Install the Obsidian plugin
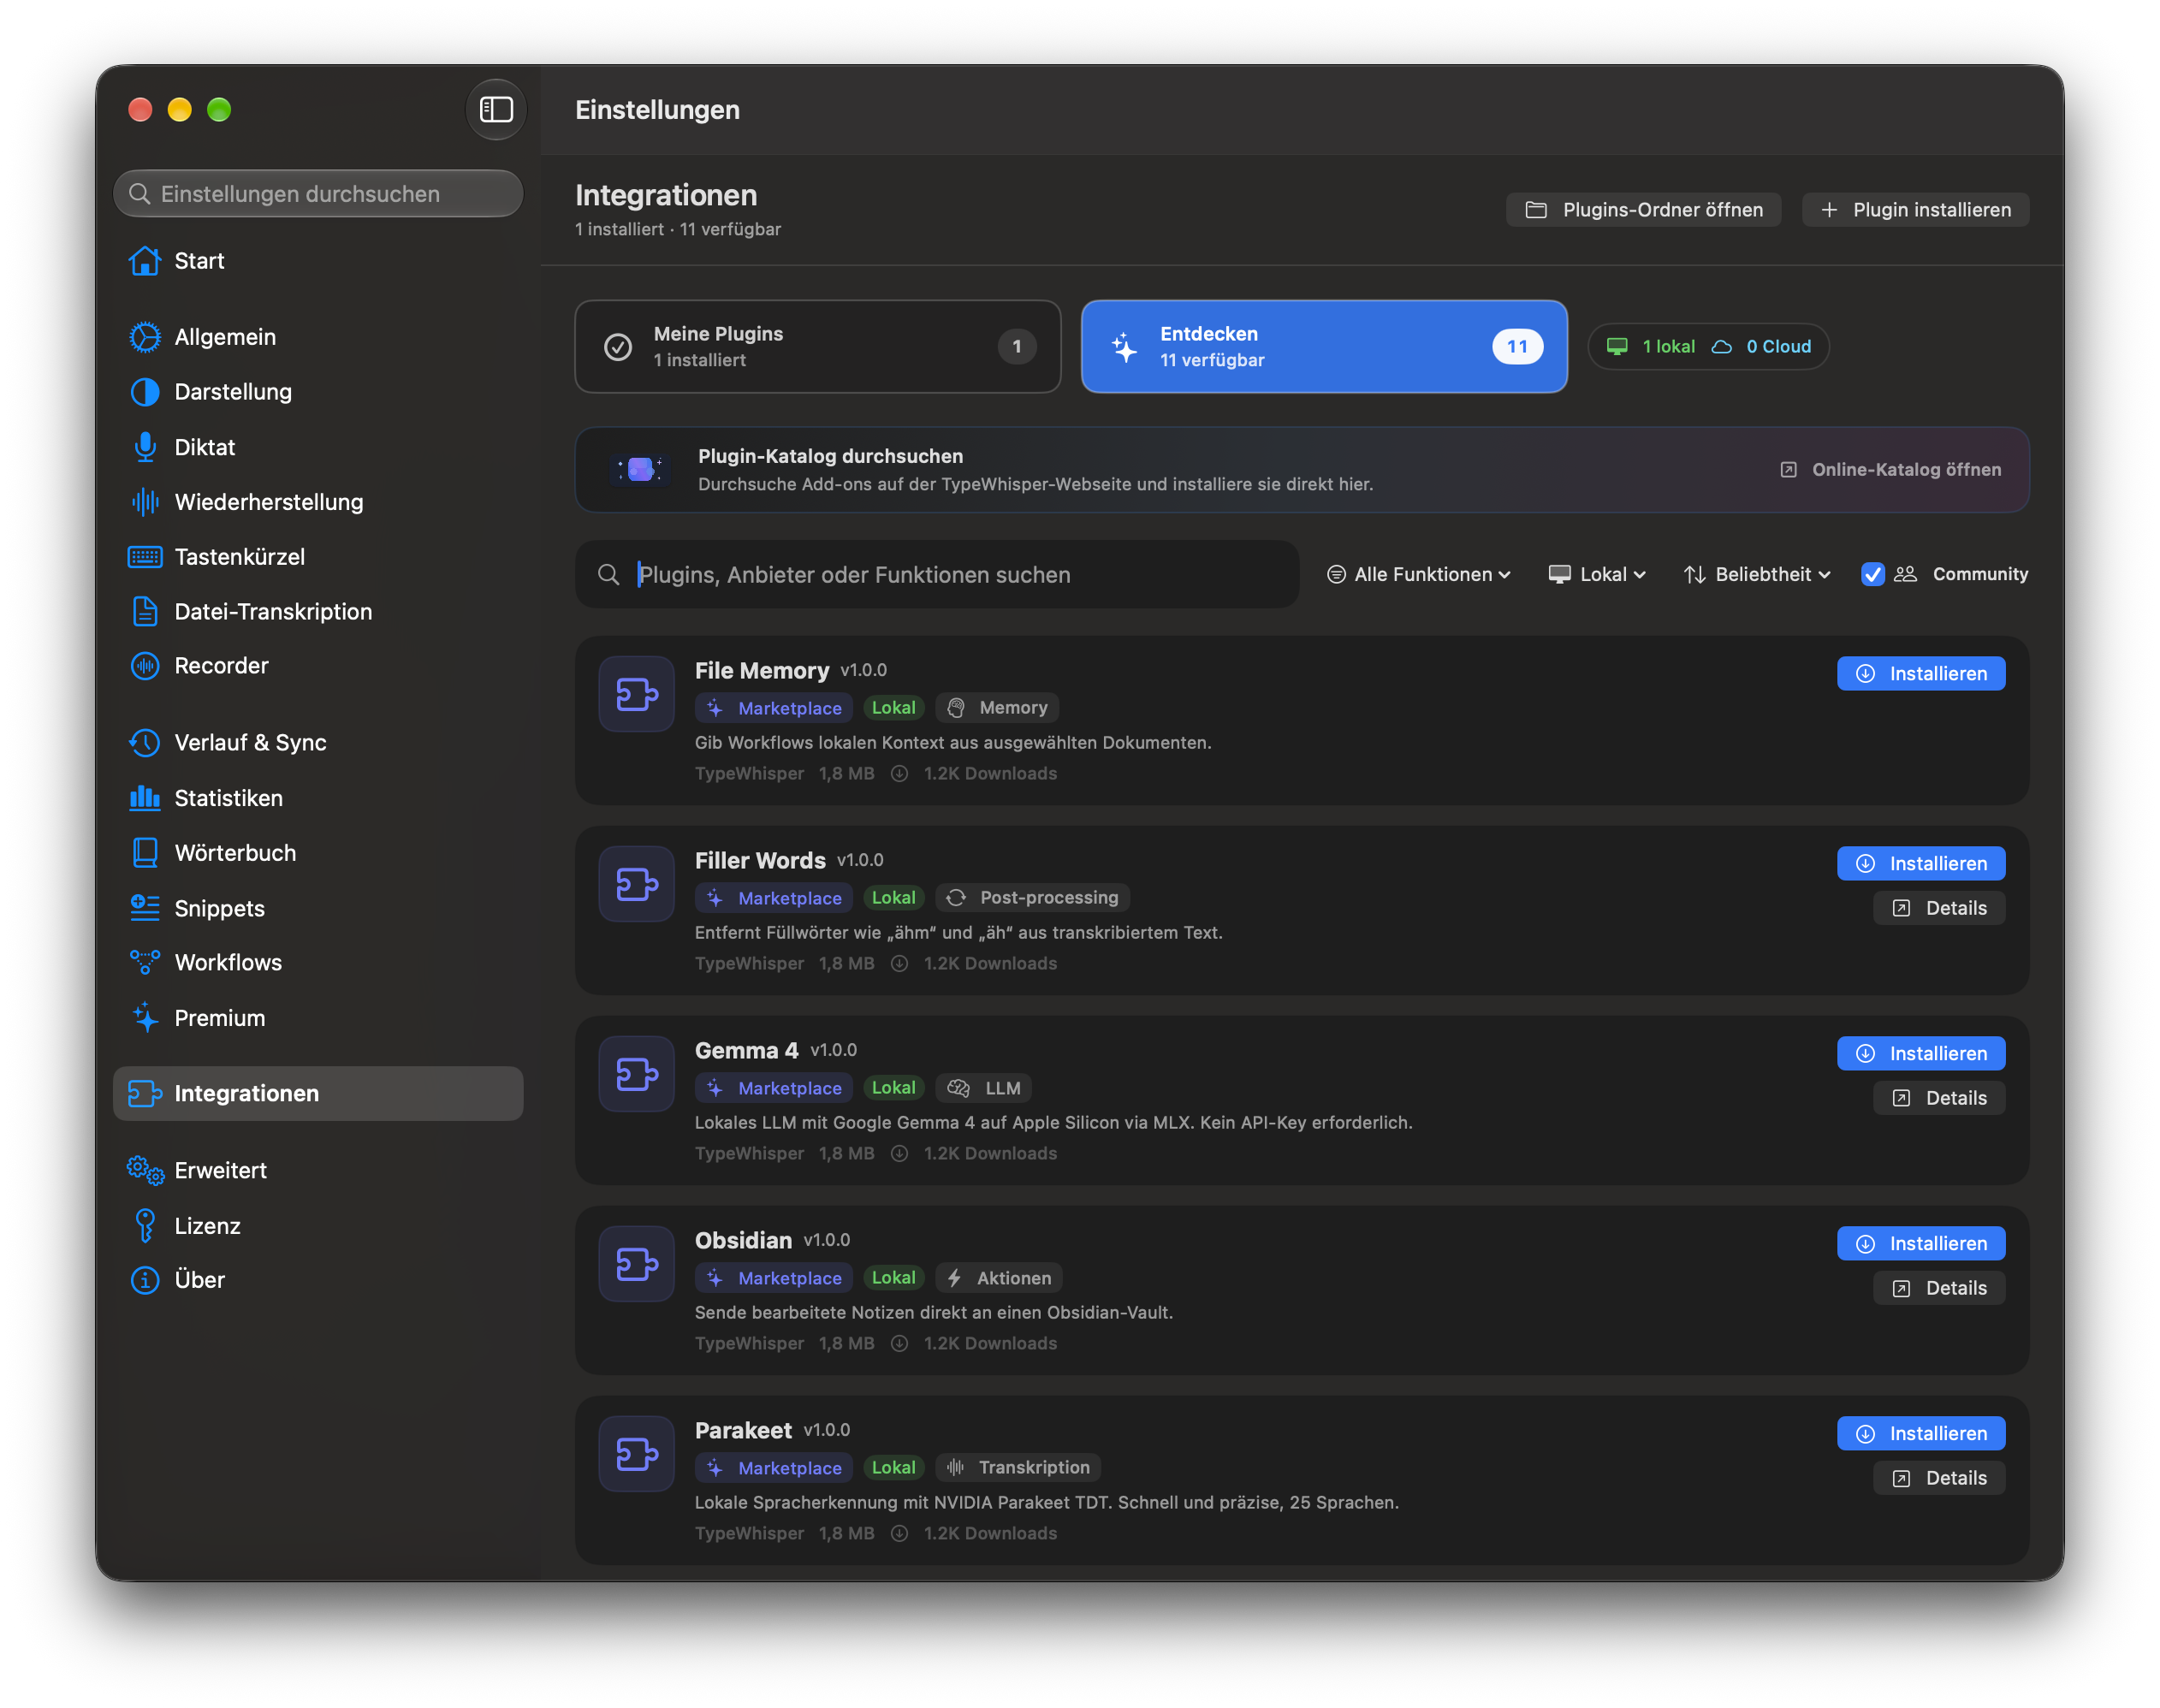Viewport: 2160px width, 1708px height. click(x=1921, y=1244)
